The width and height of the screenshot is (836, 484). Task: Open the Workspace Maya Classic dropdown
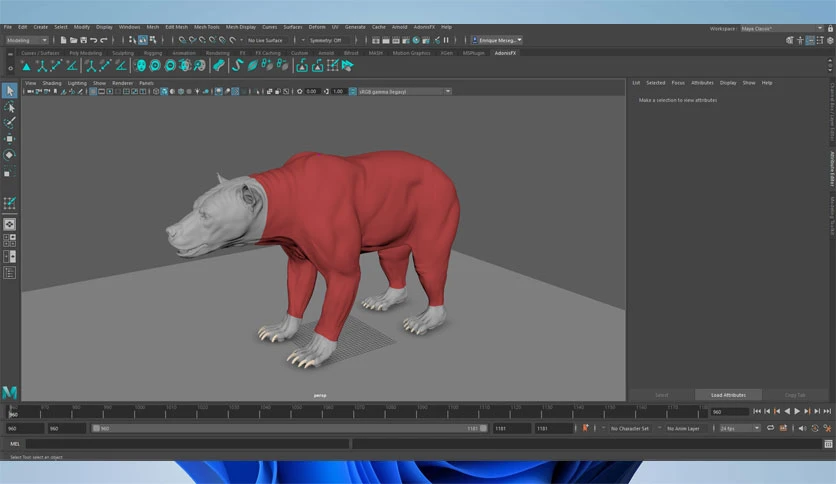coord(782,28)
